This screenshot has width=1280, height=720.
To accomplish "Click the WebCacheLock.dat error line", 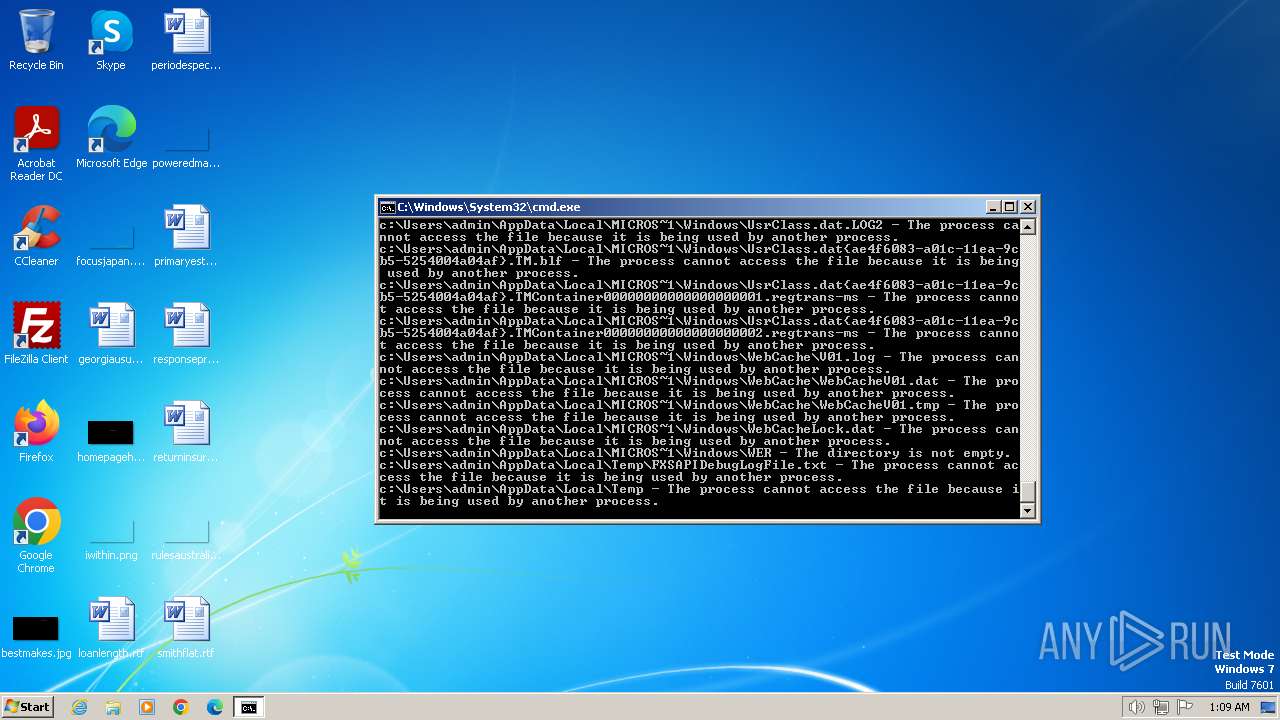I will (x=698, y=435).
